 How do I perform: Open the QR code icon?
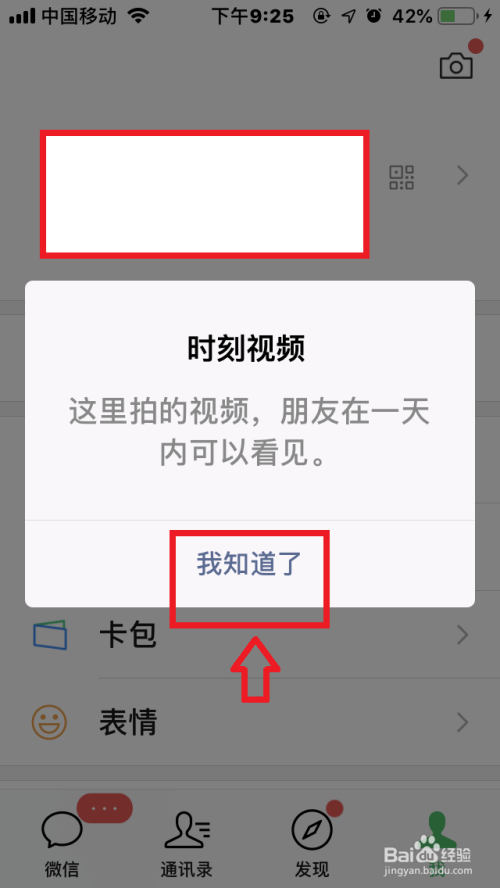[x=401, y=177]
